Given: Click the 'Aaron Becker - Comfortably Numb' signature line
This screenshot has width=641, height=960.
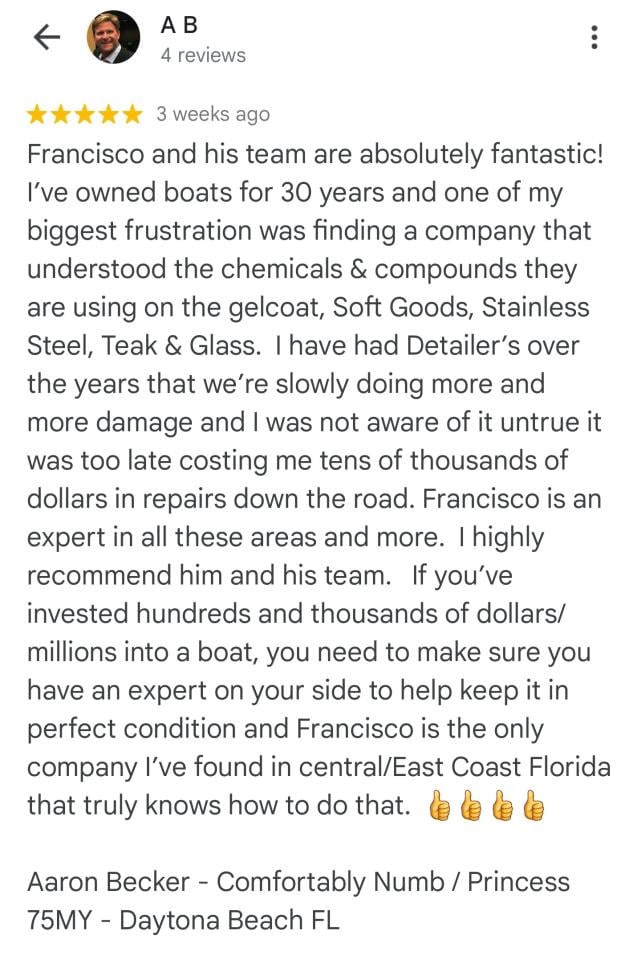Looking at the screenshot, I should point(298,882).
